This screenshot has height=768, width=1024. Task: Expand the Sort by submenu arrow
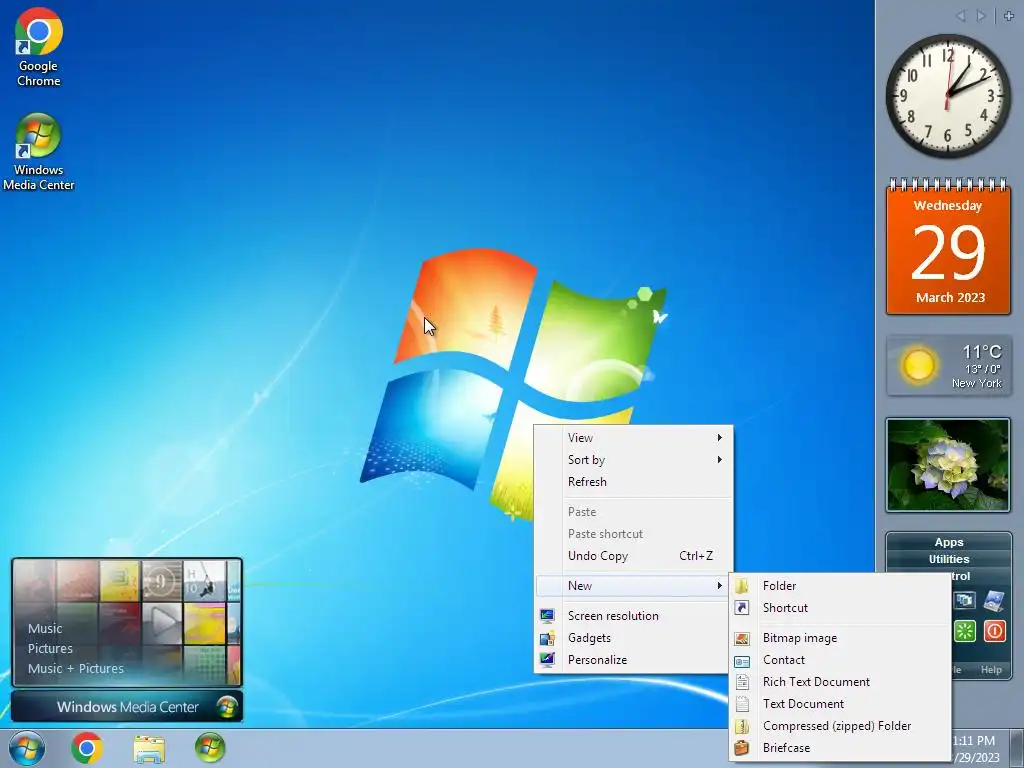pyautogui.click(x=720, y=460)
